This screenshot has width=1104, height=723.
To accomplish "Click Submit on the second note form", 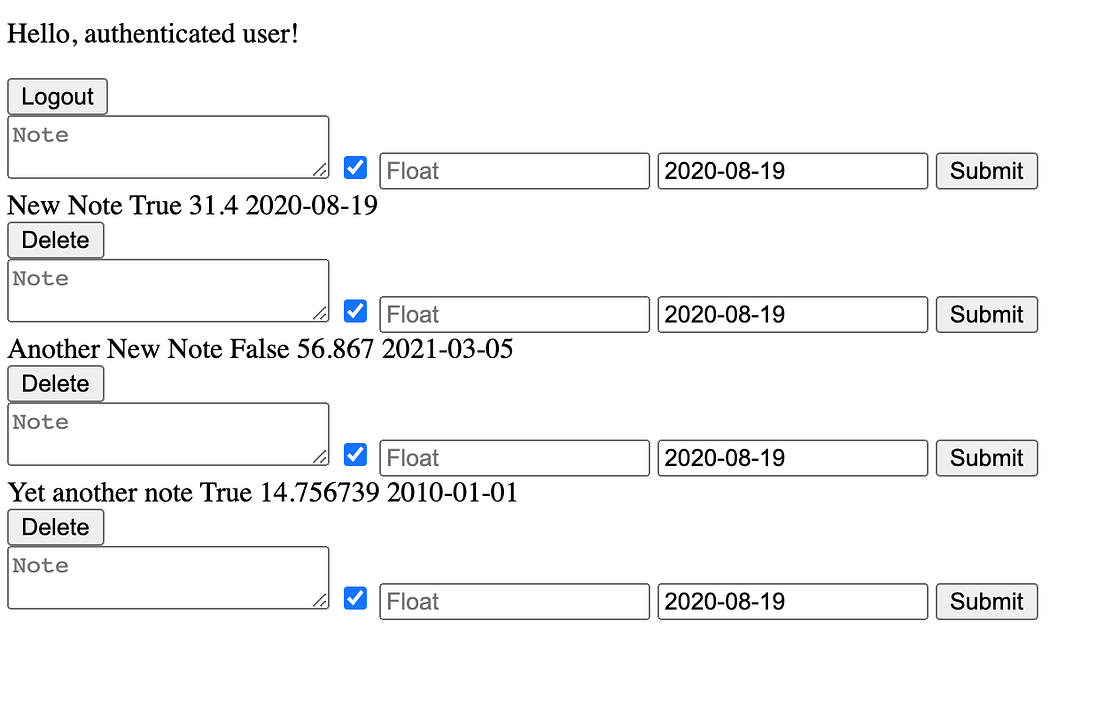I will (986, 314).
